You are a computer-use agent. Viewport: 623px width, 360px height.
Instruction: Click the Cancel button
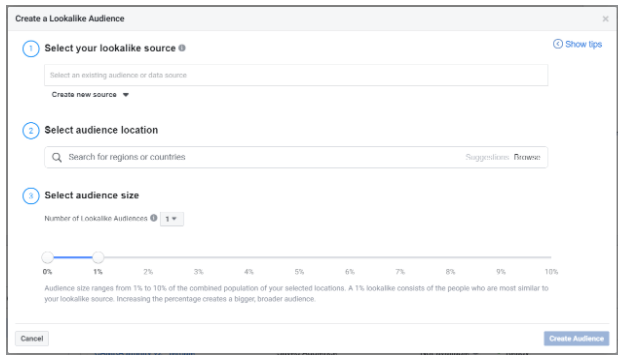click(x=32, y=339)
